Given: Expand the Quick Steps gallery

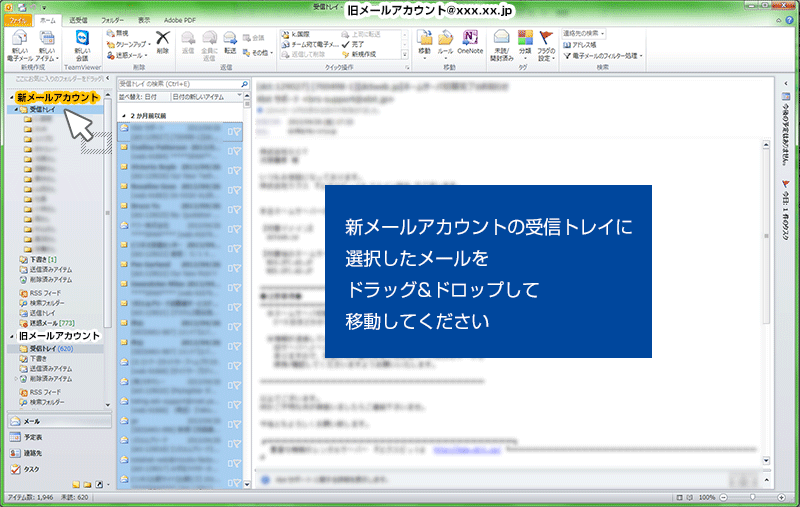Looking at the screenshot, I should click(x=405, y=55).
